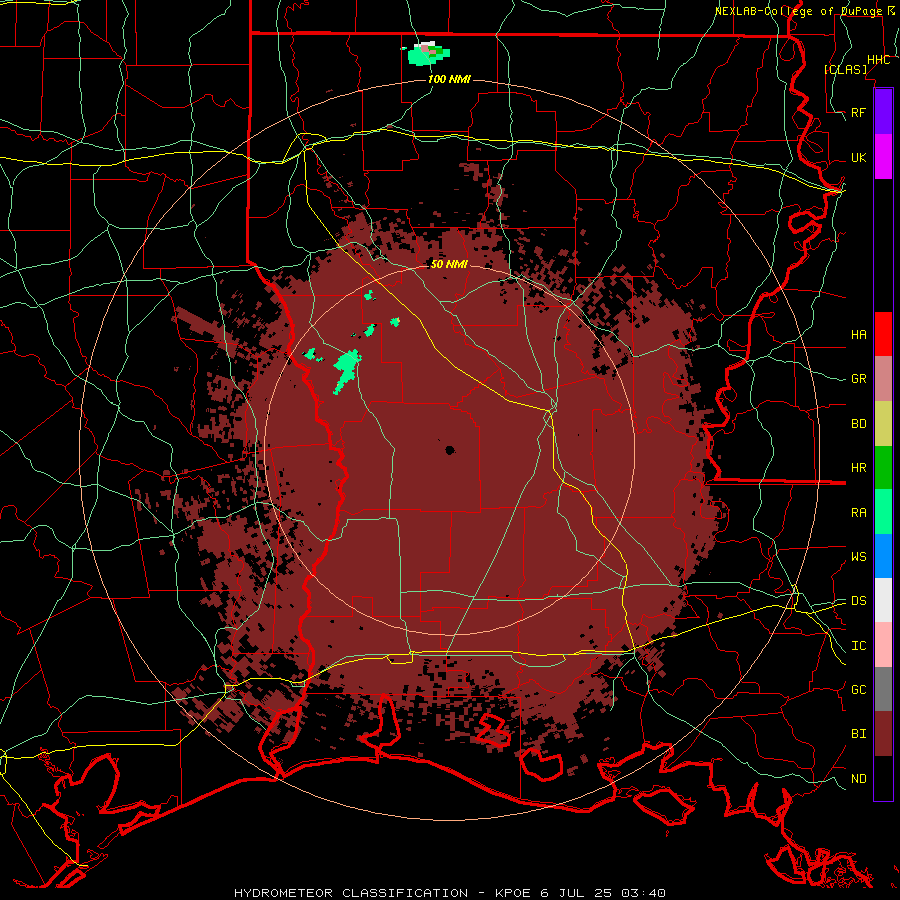Image resolution: width=900 pixels, height=900 pixels.
Task: Click the BI brown legend swatch
Action: pos(883,734)
